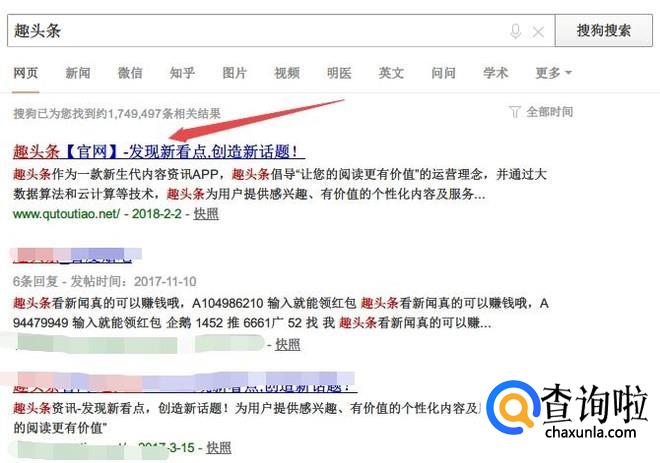The width and height of the screenshot is (660, 463).
Task: Click the snippet line starting 94479949 输入就能领红包
Action: [x=252, y=323]
